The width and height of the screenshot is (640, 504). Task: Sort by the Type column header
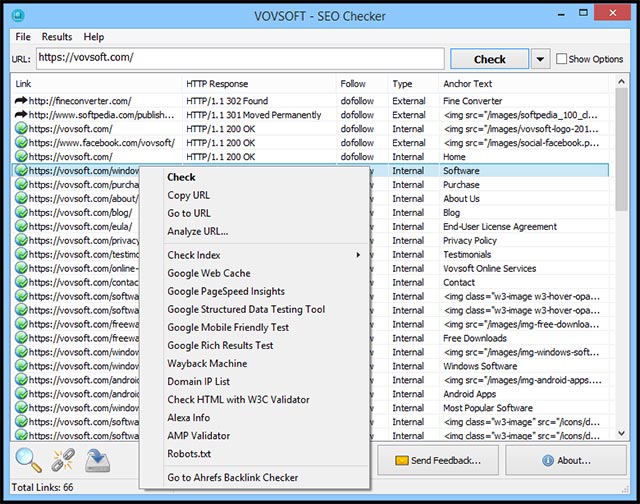413,84
